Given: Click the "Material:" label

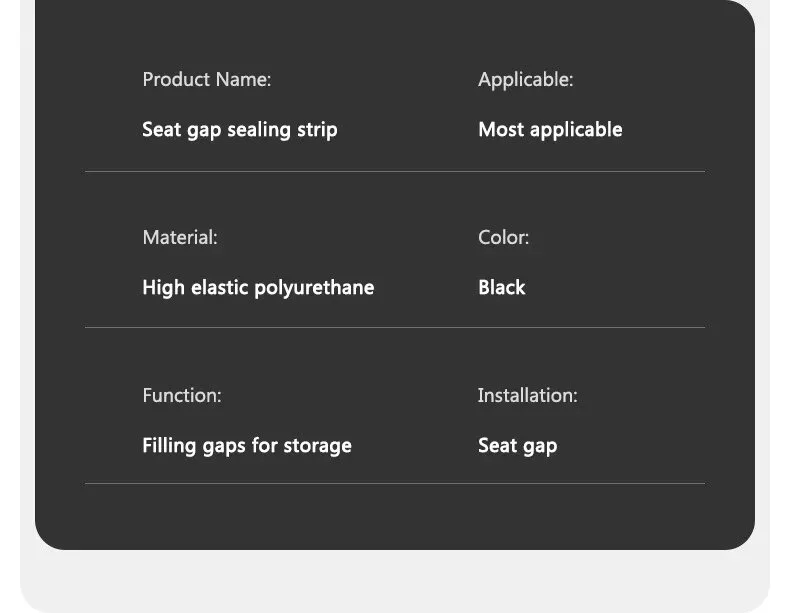Looking at the screenshot, I should point(180,237).
